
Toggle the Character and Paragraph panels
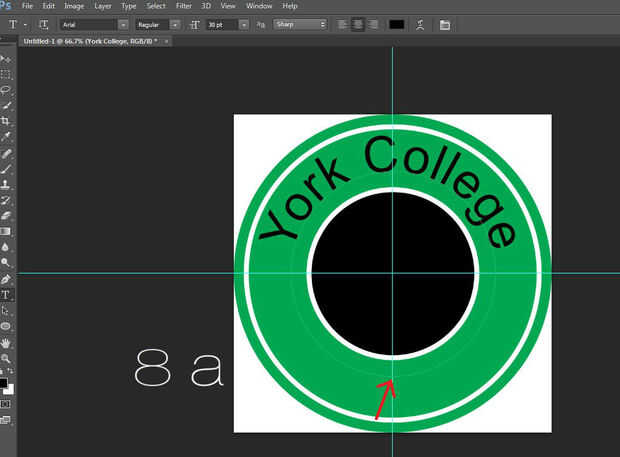pos(445,24)
